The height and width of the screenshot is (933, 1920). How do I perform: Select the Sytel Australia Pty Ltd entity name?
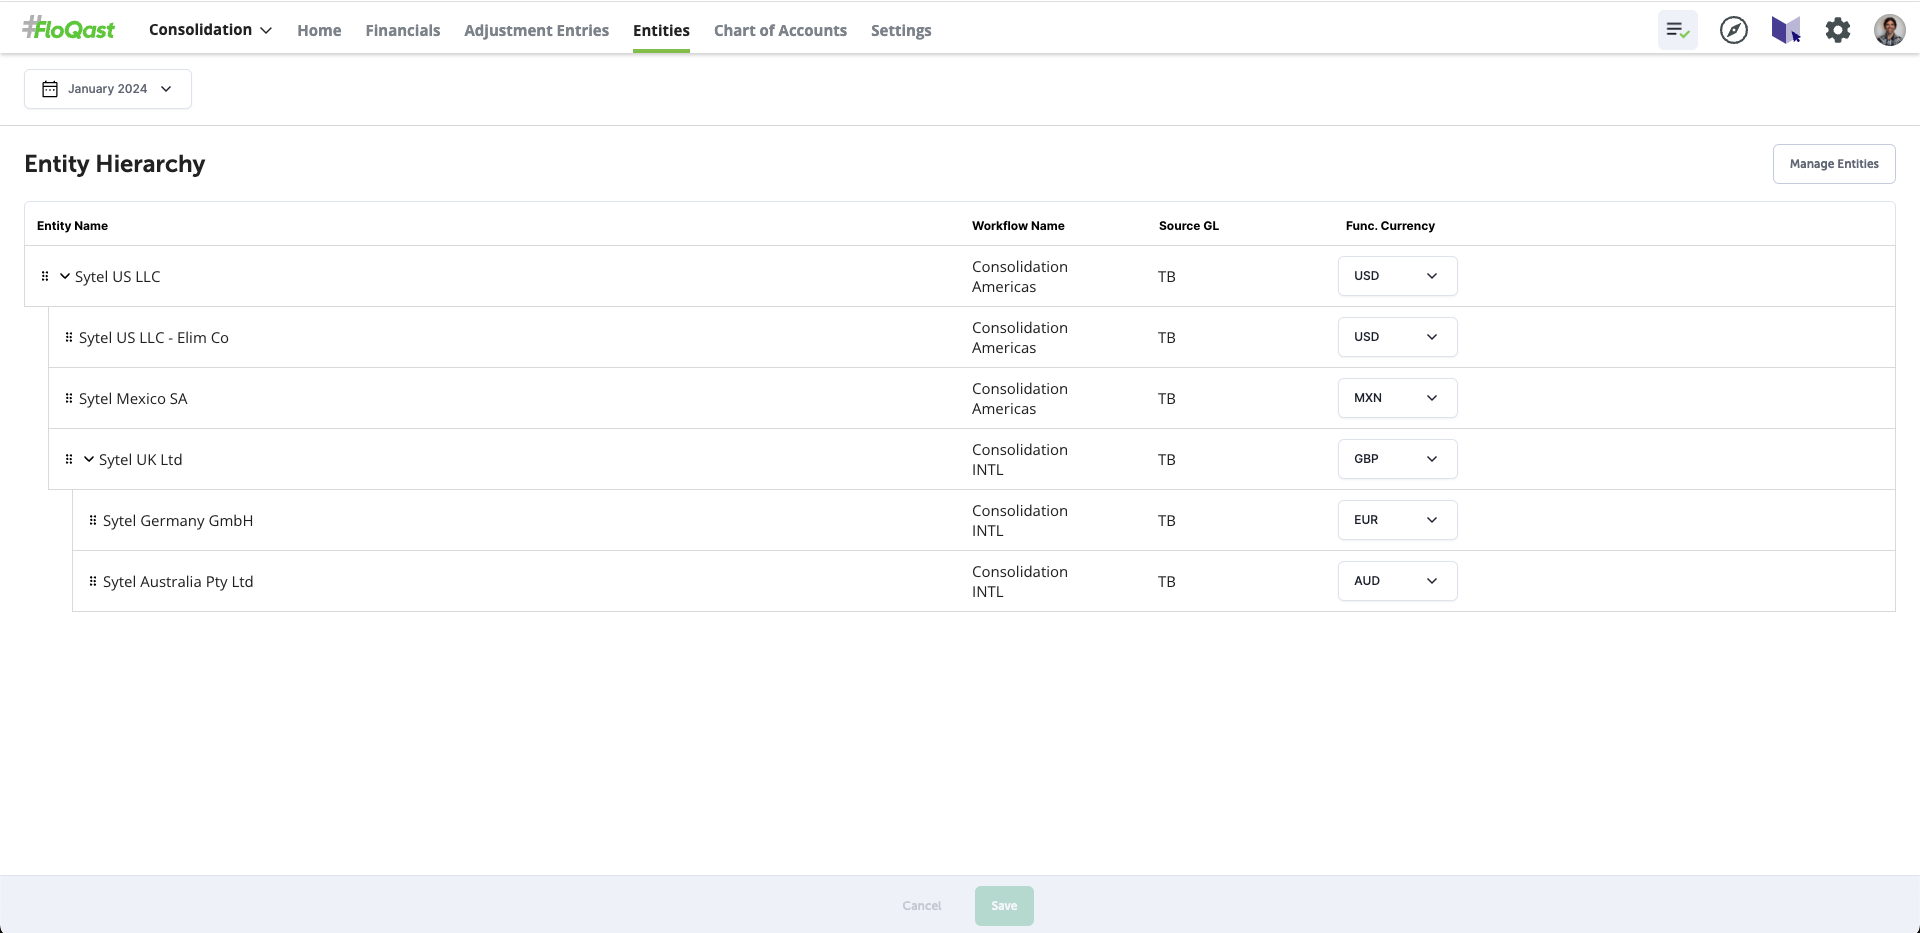178,582
